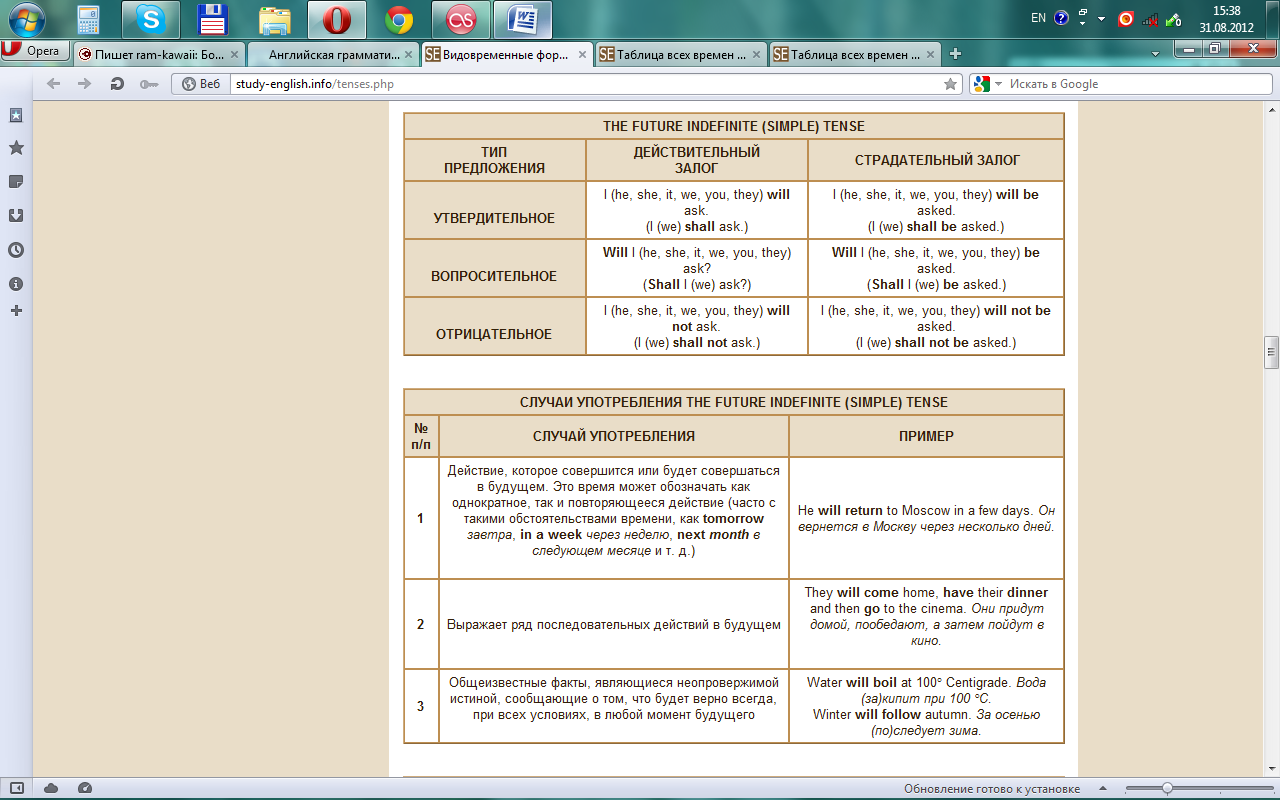Close the Пишет ram-kawaii tab
Screen dimensions: 1280x800
coord(234,55)
